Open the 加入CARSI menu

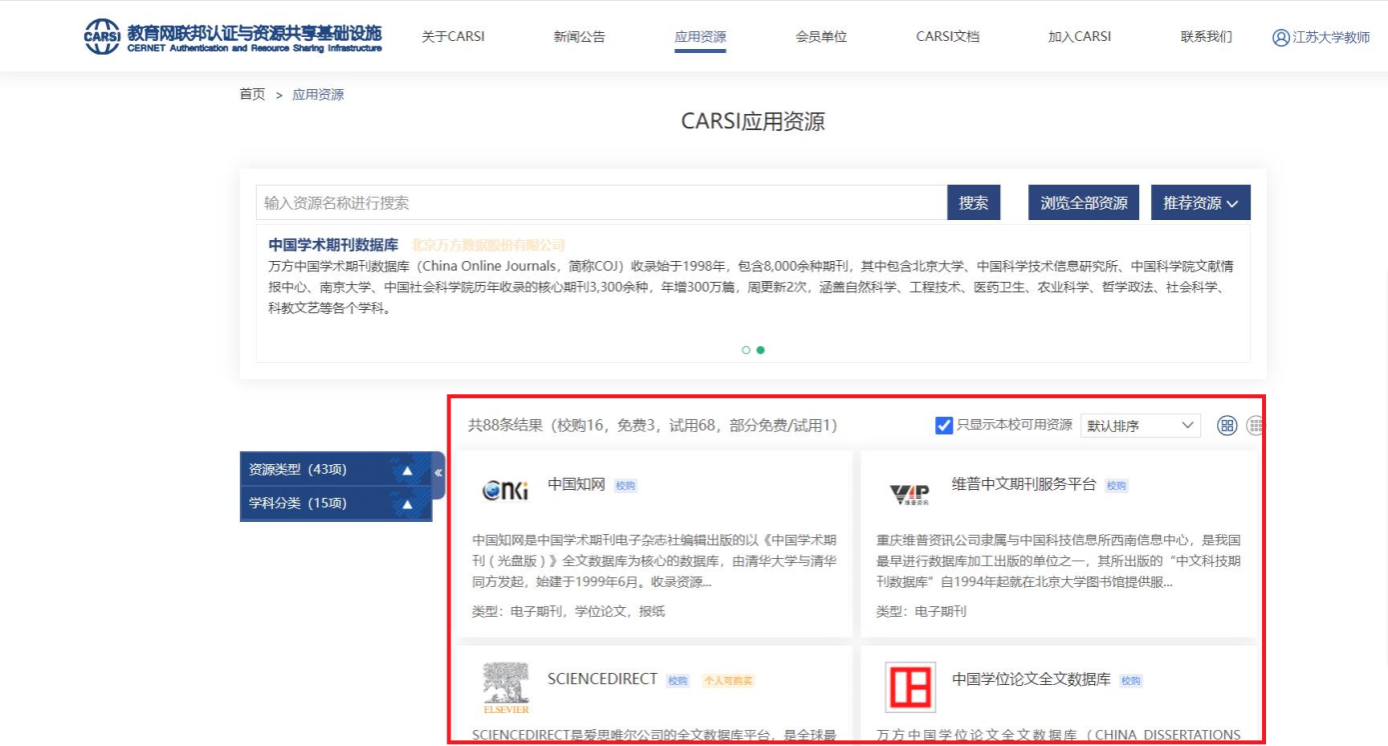pos(1079,37)
